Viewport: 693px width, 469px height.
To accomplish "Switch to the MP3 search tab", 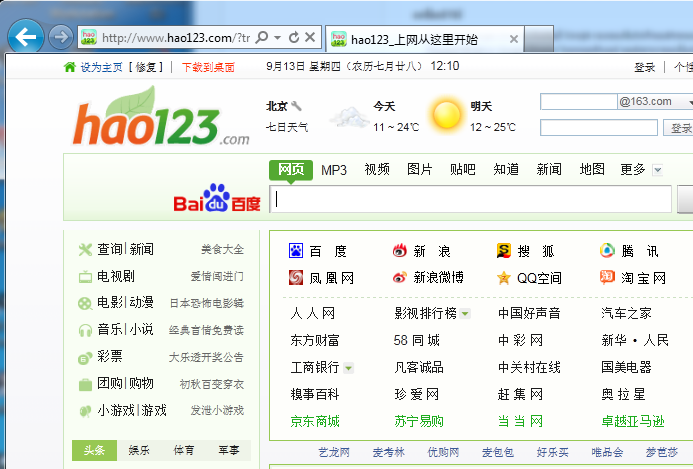I will 334,170.
